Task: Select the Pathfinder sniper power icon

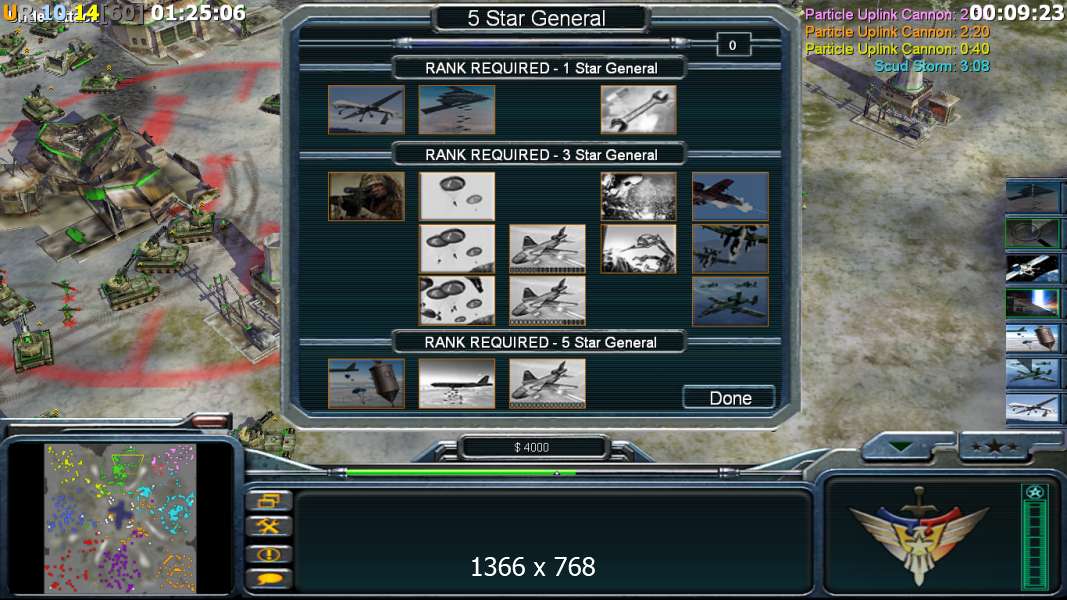Action: click(x=366, y=197)
